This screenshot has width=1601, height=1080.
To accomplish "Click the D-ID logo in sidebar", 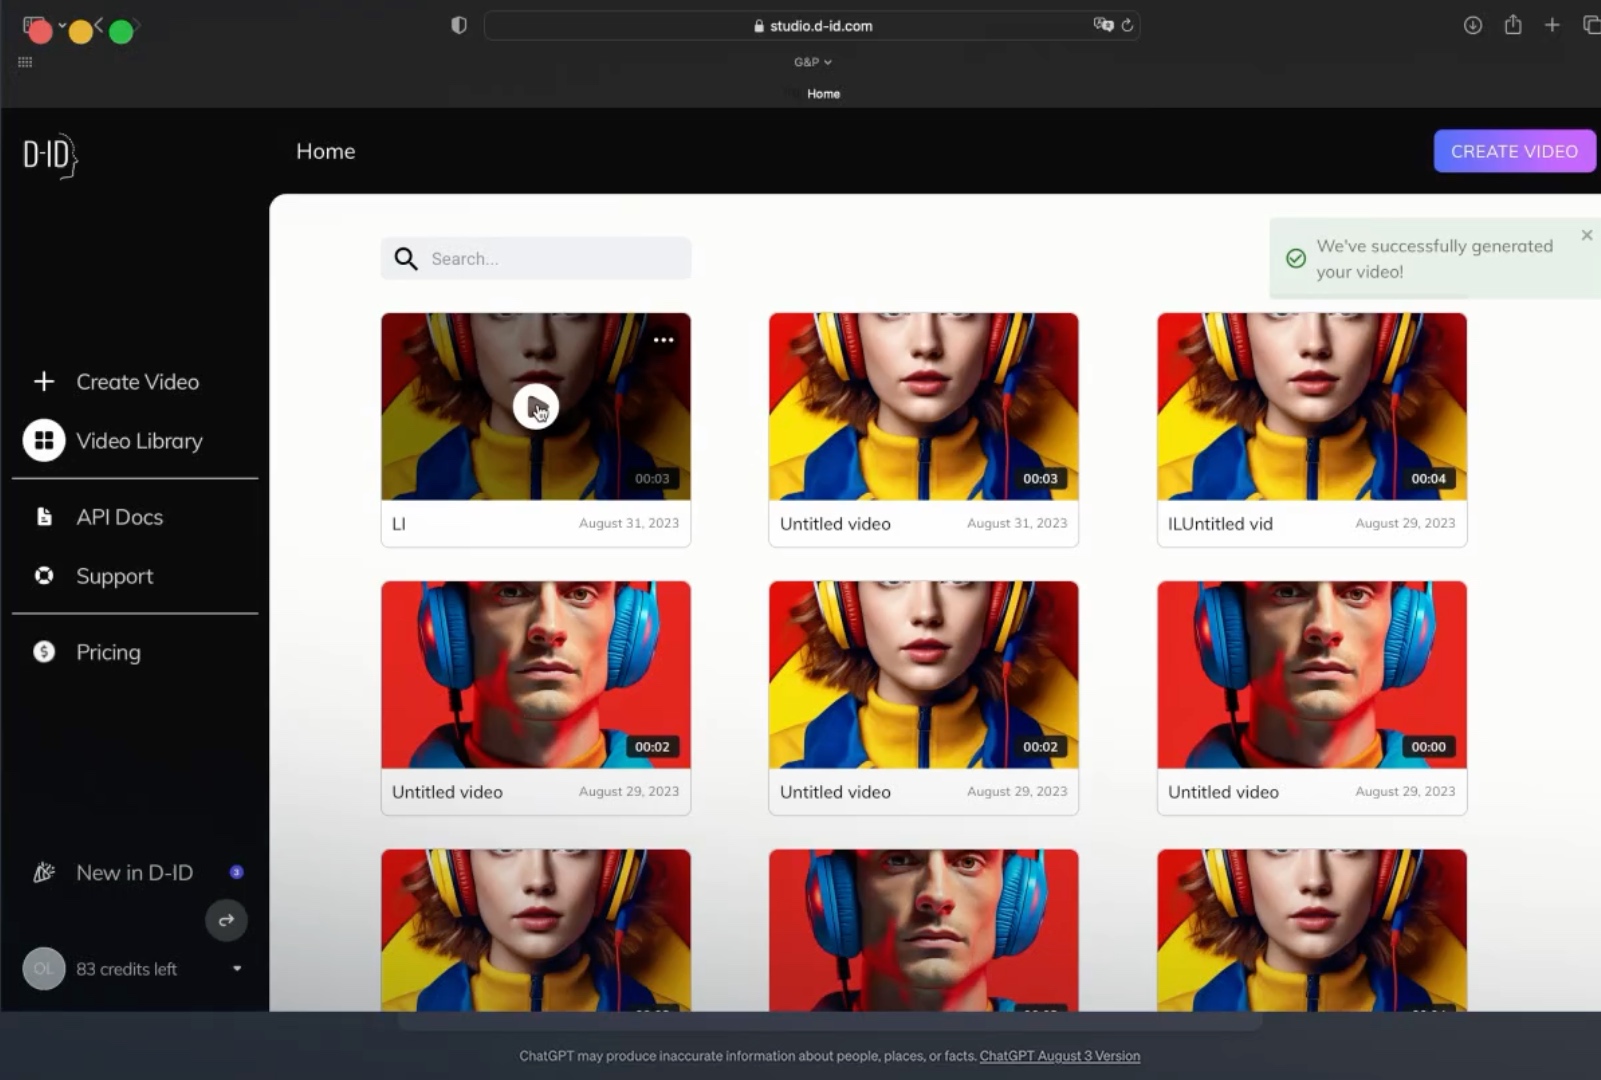I will point(50,155).
